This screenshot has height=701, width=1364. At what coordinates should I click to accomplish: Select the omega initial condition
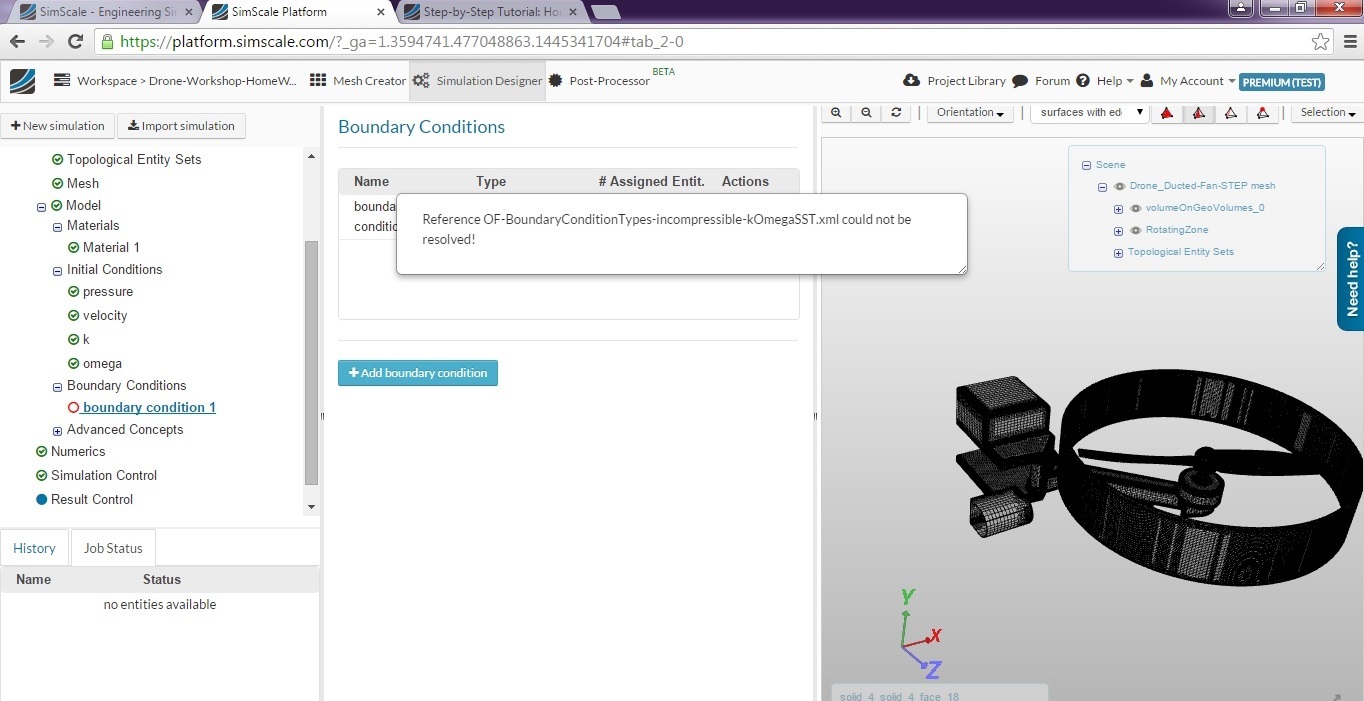102,364
